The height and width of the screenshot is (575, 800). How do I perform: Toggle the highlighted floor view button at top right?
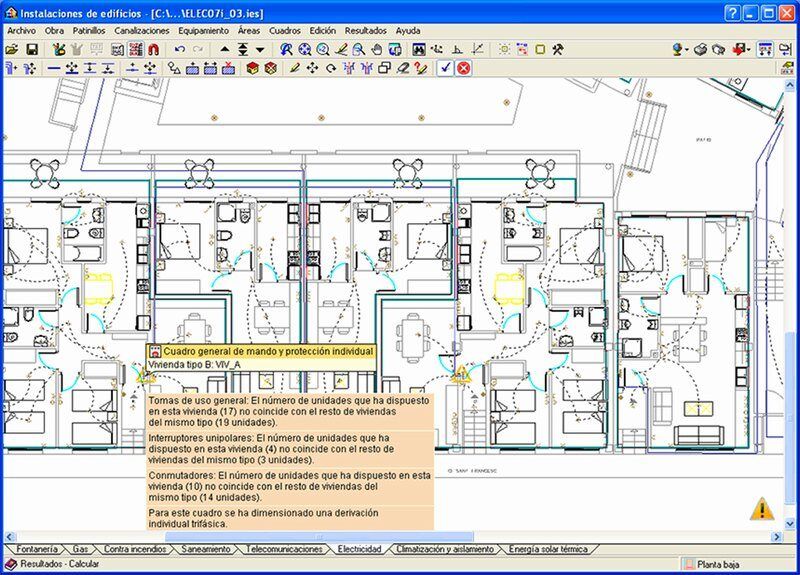click(x=765, y=49)
